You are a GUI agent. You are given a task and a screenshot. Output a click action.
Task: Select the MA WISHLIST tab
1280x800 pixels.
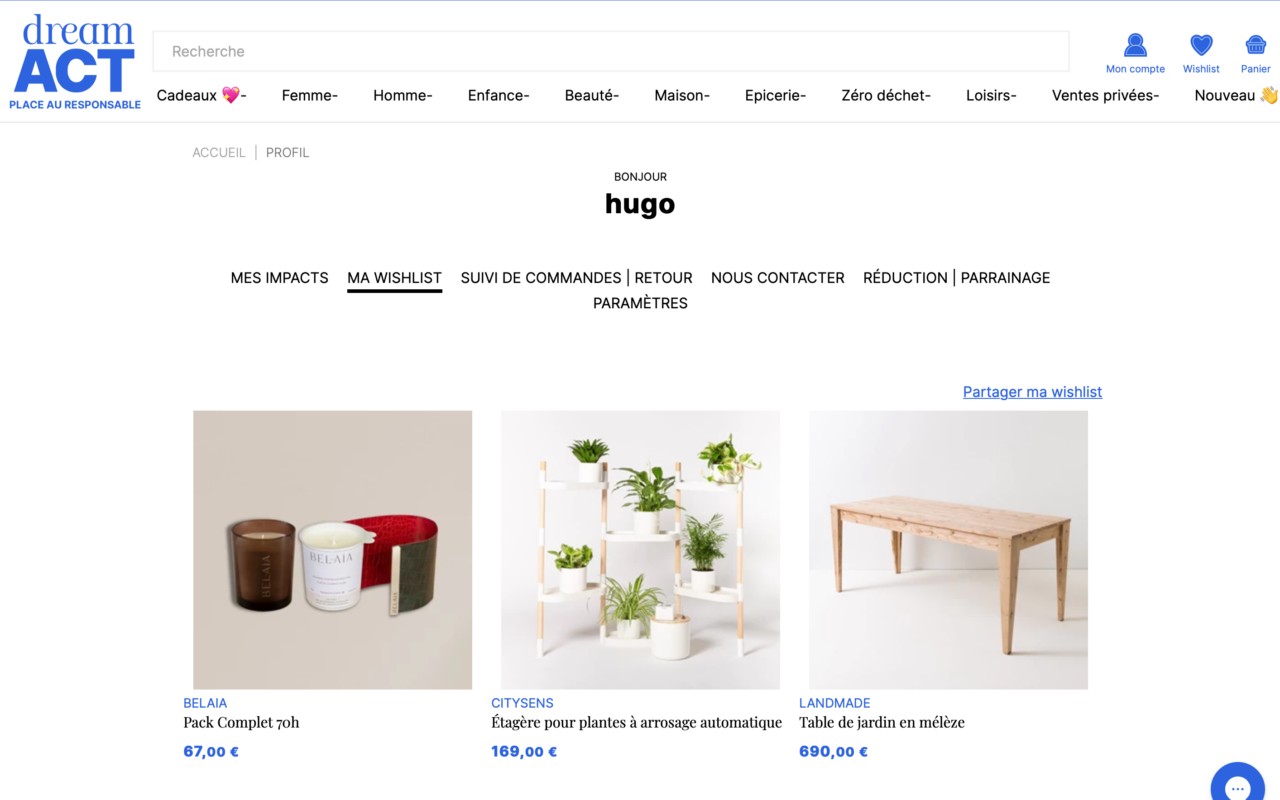394,278
